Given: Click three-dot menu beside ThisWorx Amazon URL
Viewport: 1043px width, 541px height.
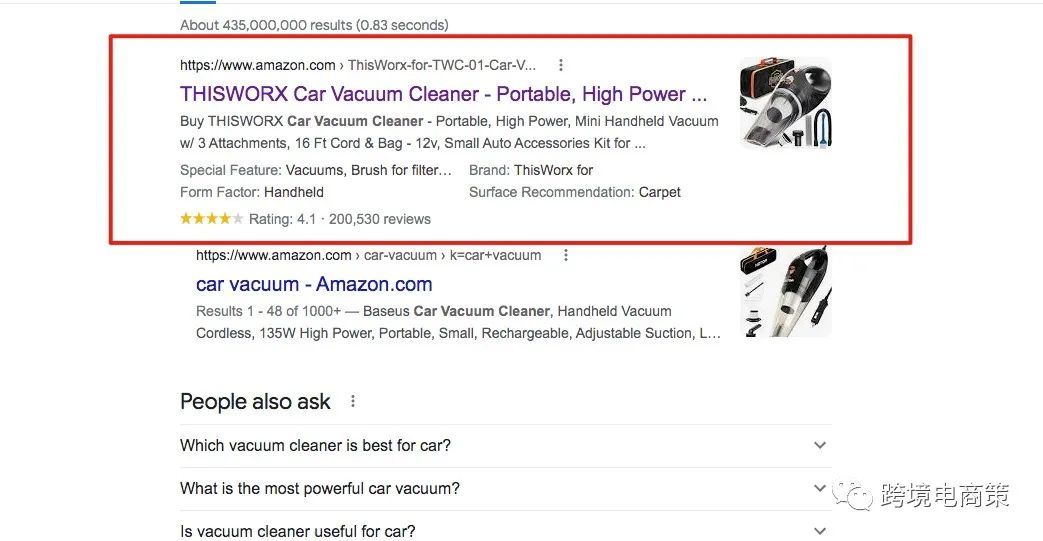Looking at the screenshot, I should [x=561, y=65].
